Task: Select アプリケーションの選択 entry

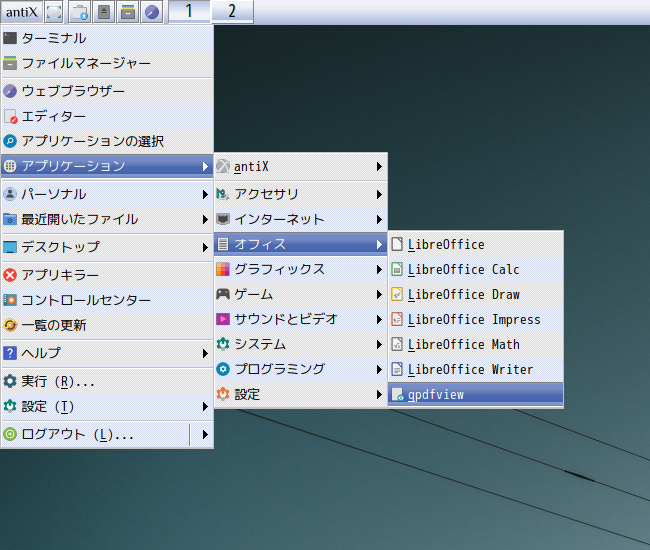Action: point(107,141)
